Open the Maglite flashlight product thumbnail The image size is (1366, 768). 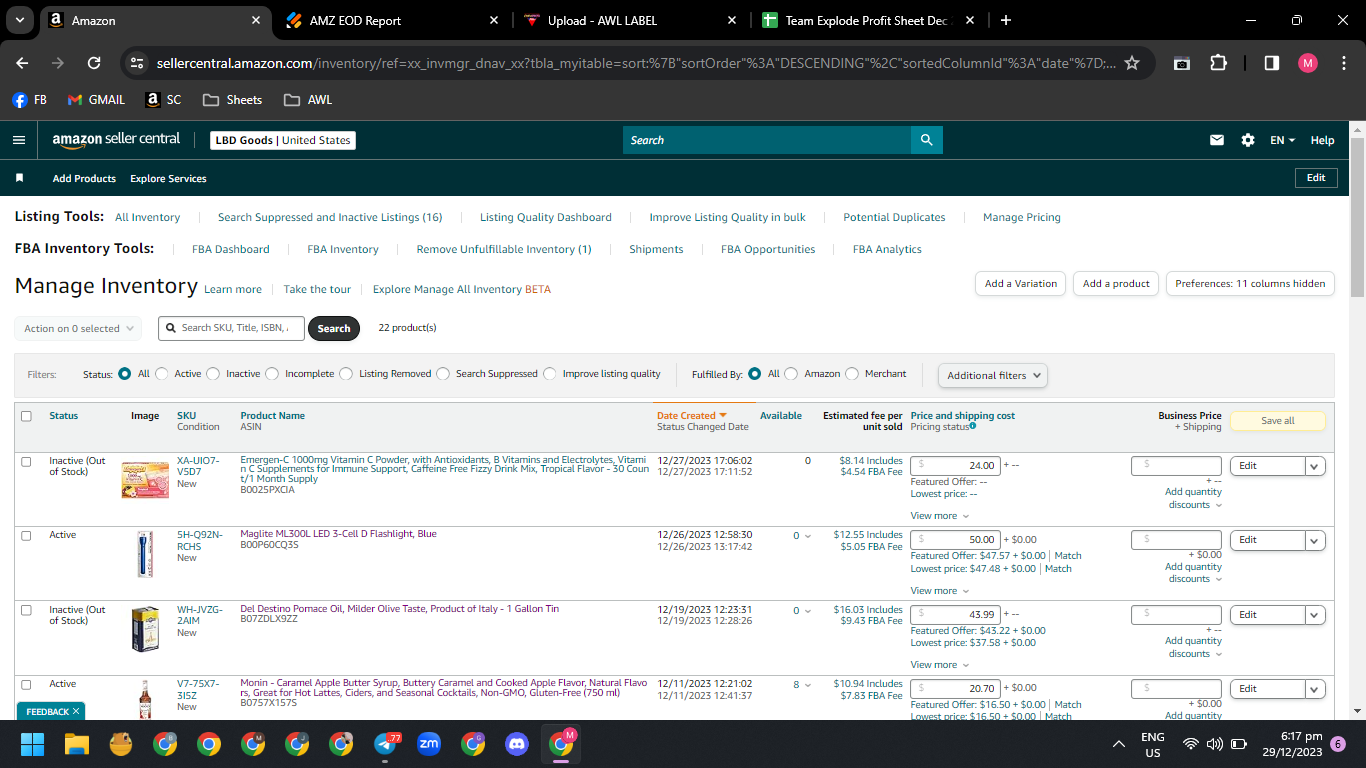point(145,554)
